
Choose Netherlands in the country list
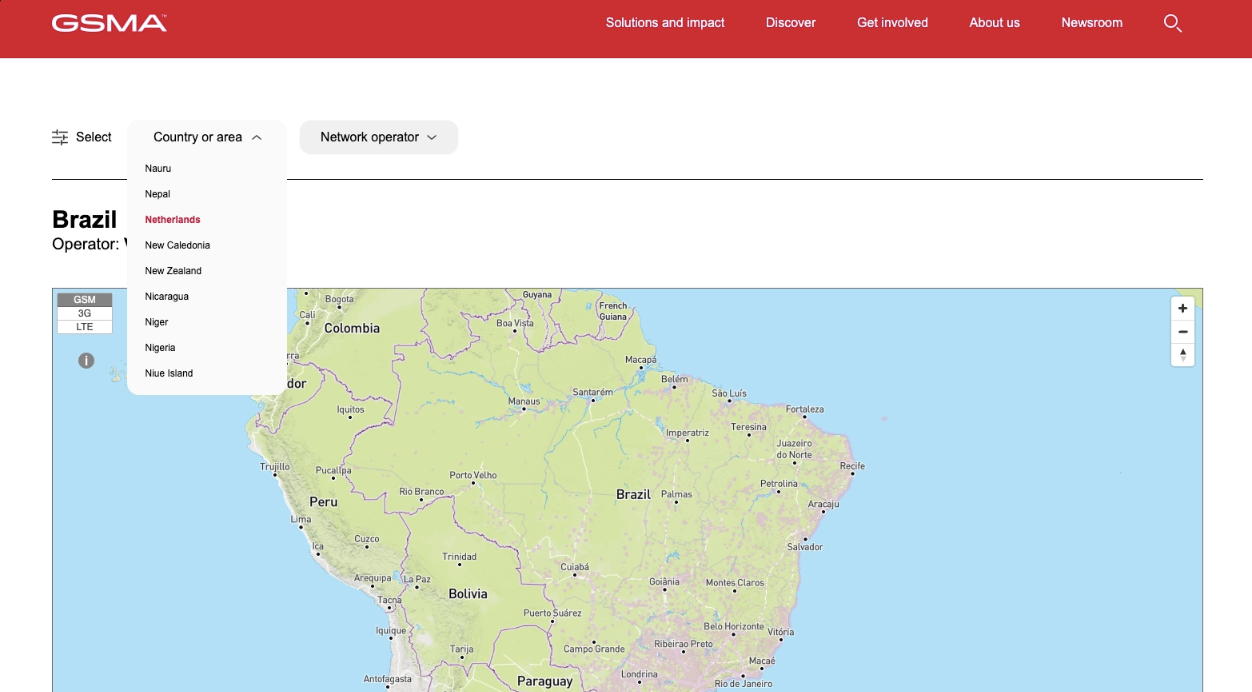(172, 219)
